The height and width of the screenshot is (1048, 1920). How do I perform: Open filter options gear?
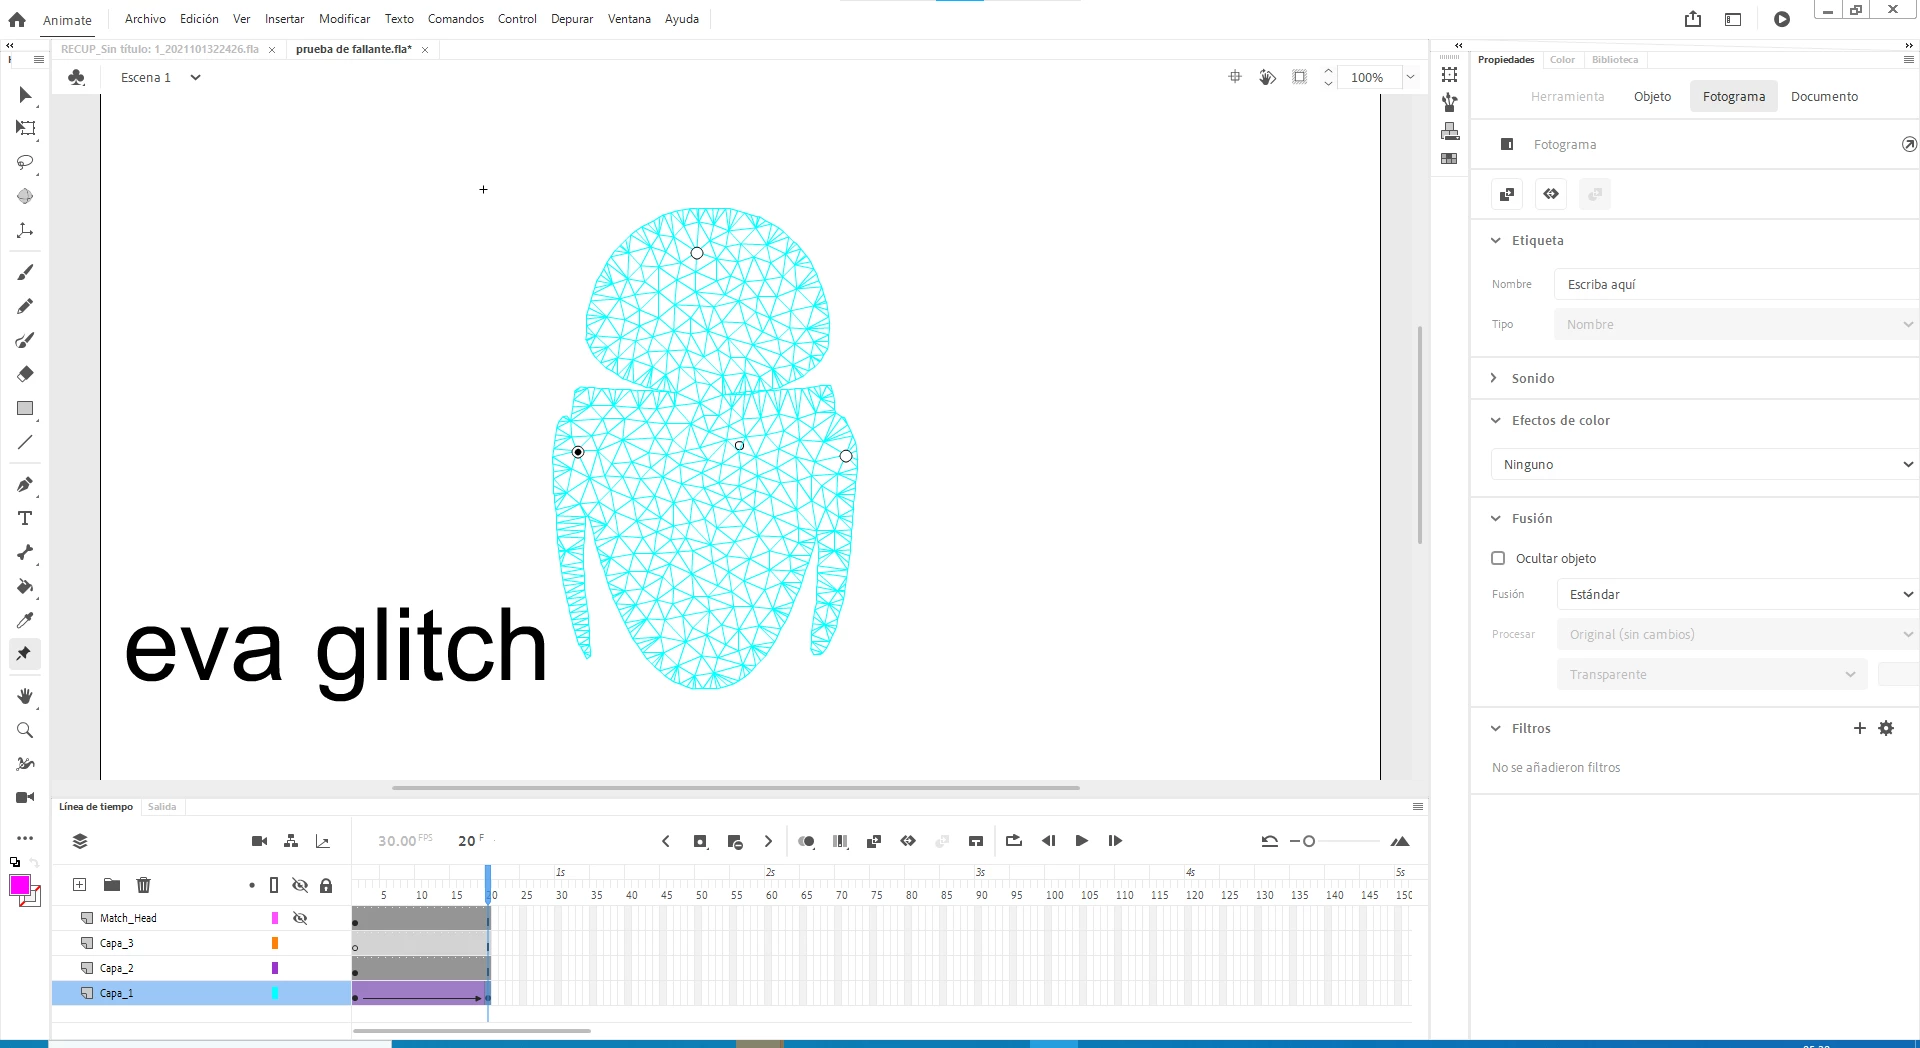point(1886,728)
